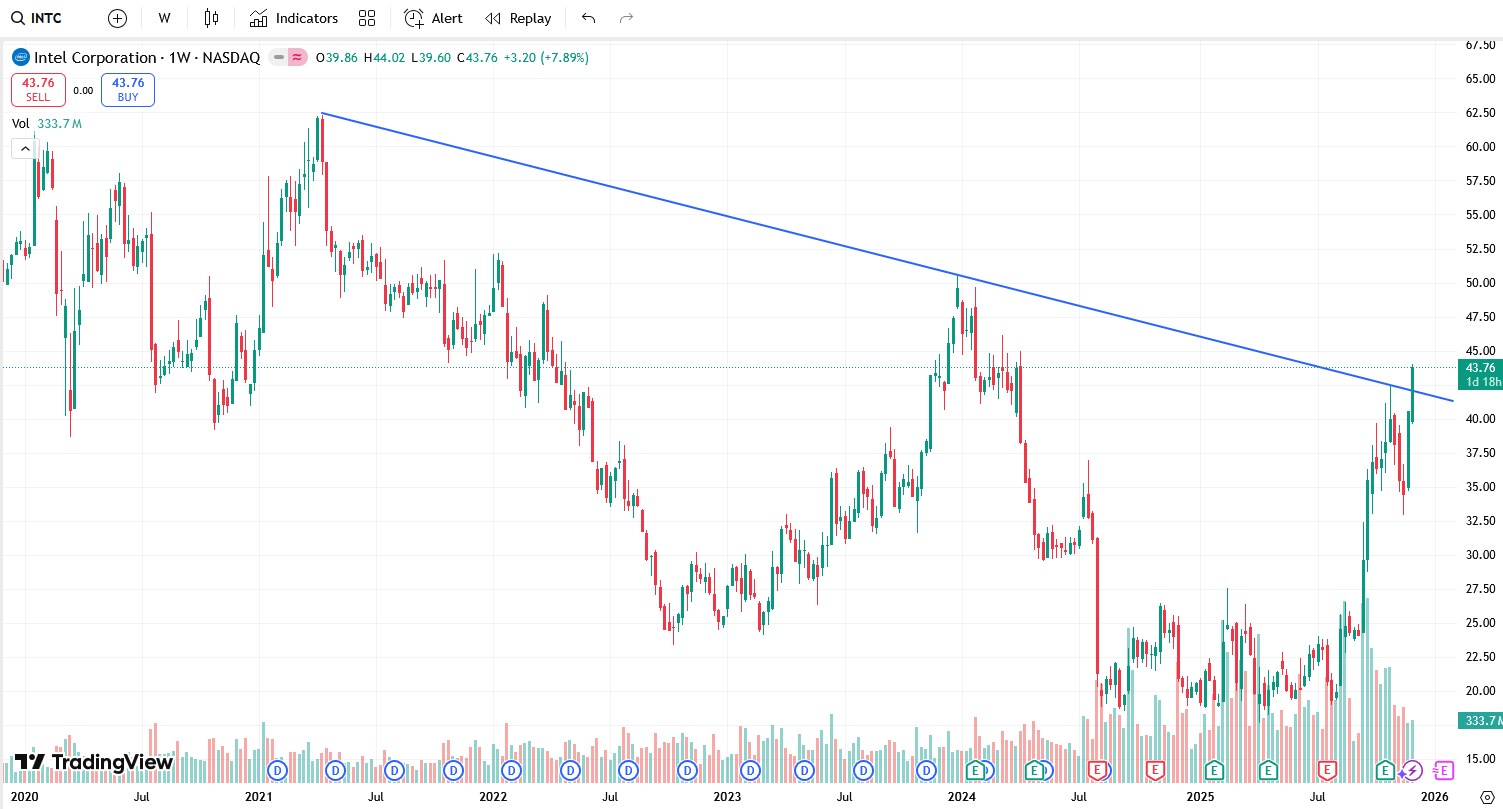Viewport: 1503px width, 809px height.
Task: Click the 67.50 price axis label
Action: (1480, 45)
